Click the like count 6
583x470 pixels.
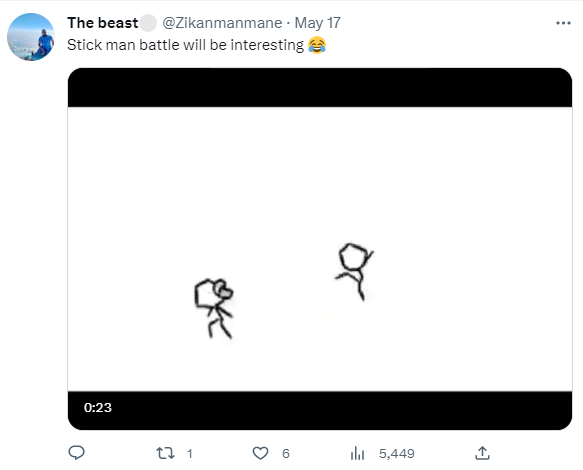click(286, 454)
